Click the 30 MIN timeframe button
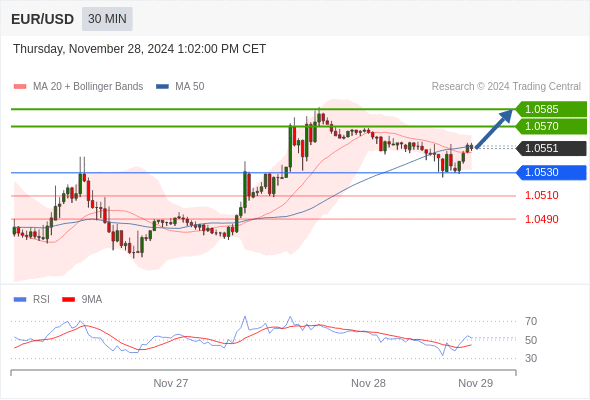The image size is (590, 400). (x=107, y=19)
